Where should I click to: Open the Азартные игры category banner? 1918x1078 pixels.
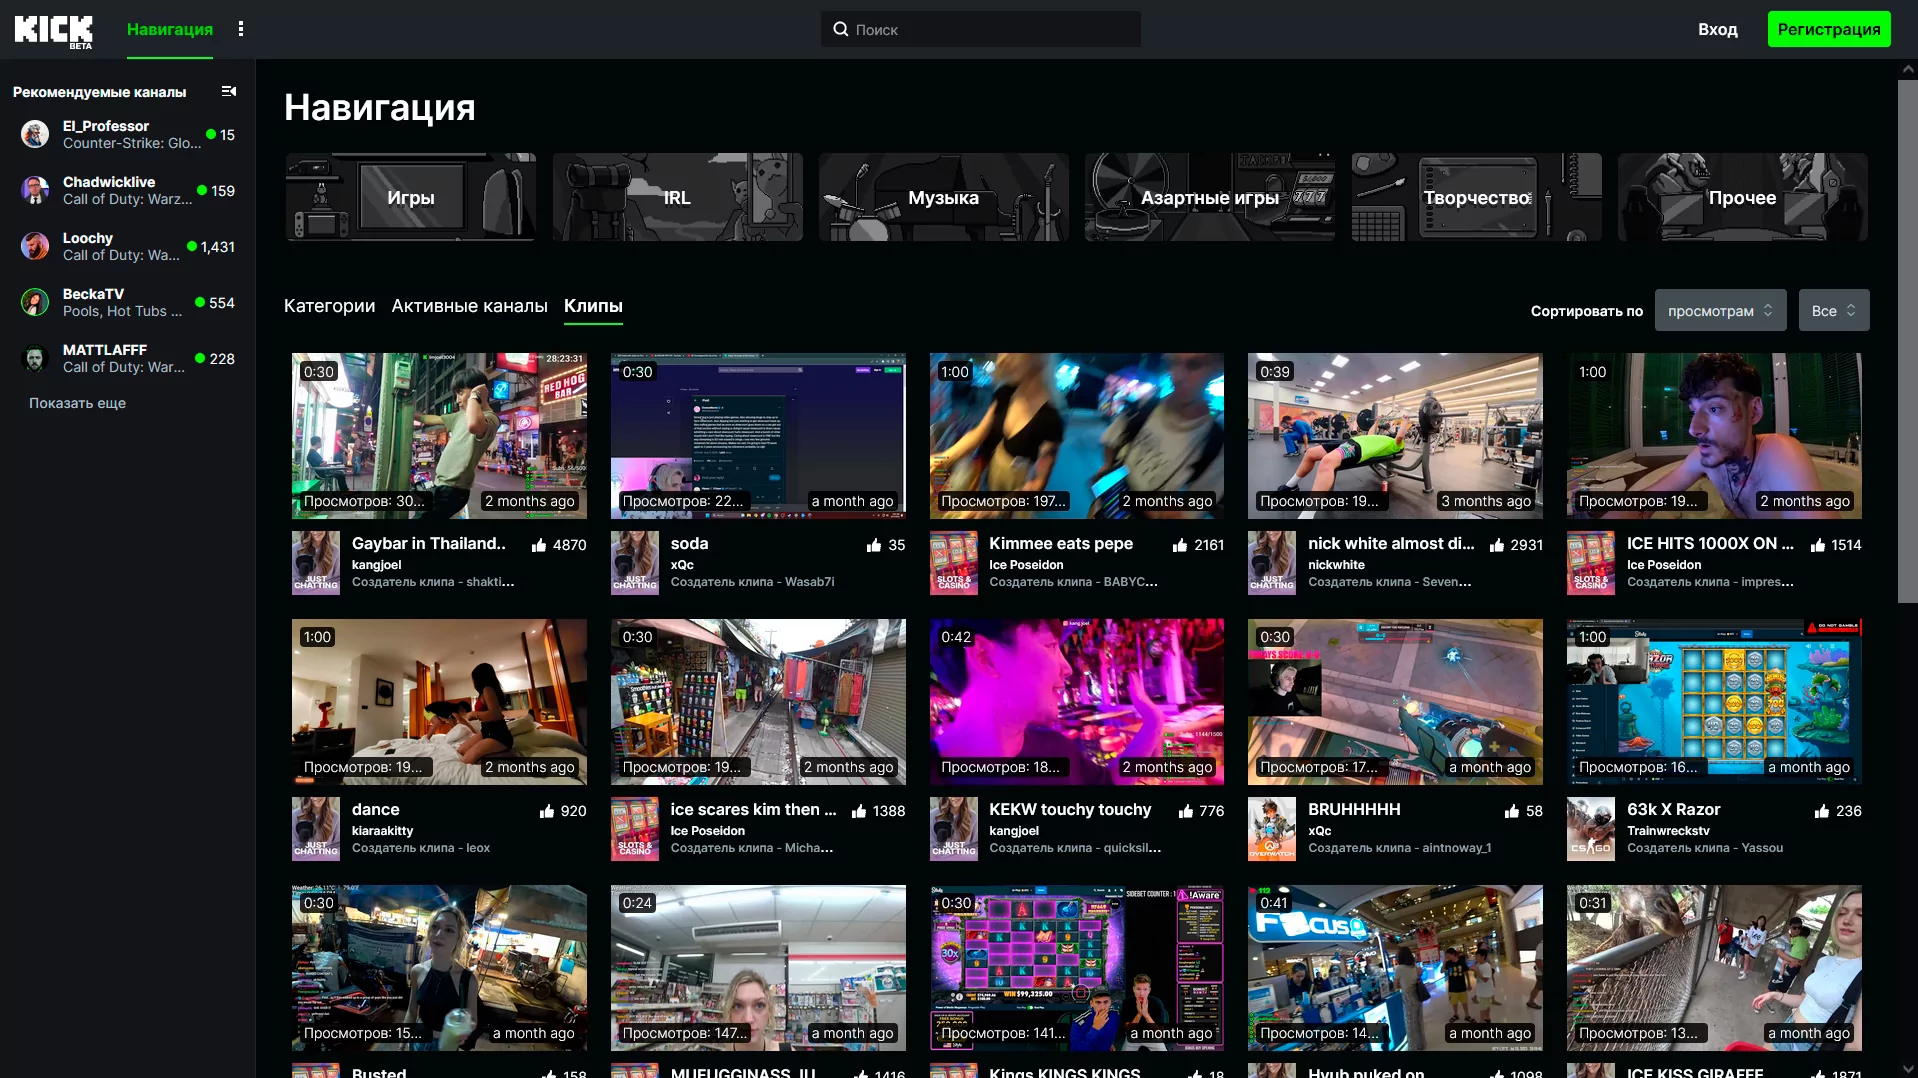pos(1210,197)
